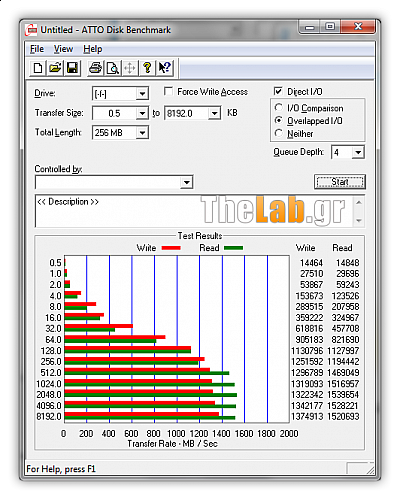Screen dimensions: 400x500
Task: Click the yellow question mark About icon
Action: click(x=147, y=68)
